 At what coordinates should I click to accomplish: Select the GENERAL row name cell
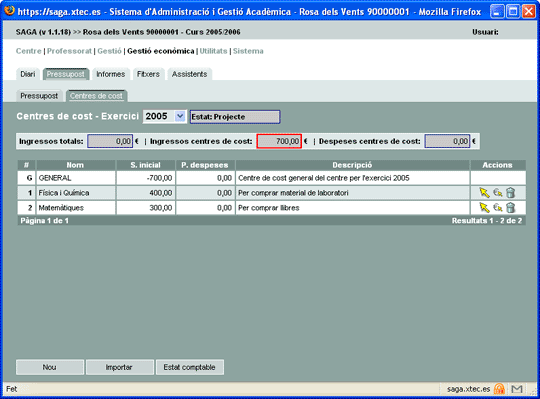(75, 178)
